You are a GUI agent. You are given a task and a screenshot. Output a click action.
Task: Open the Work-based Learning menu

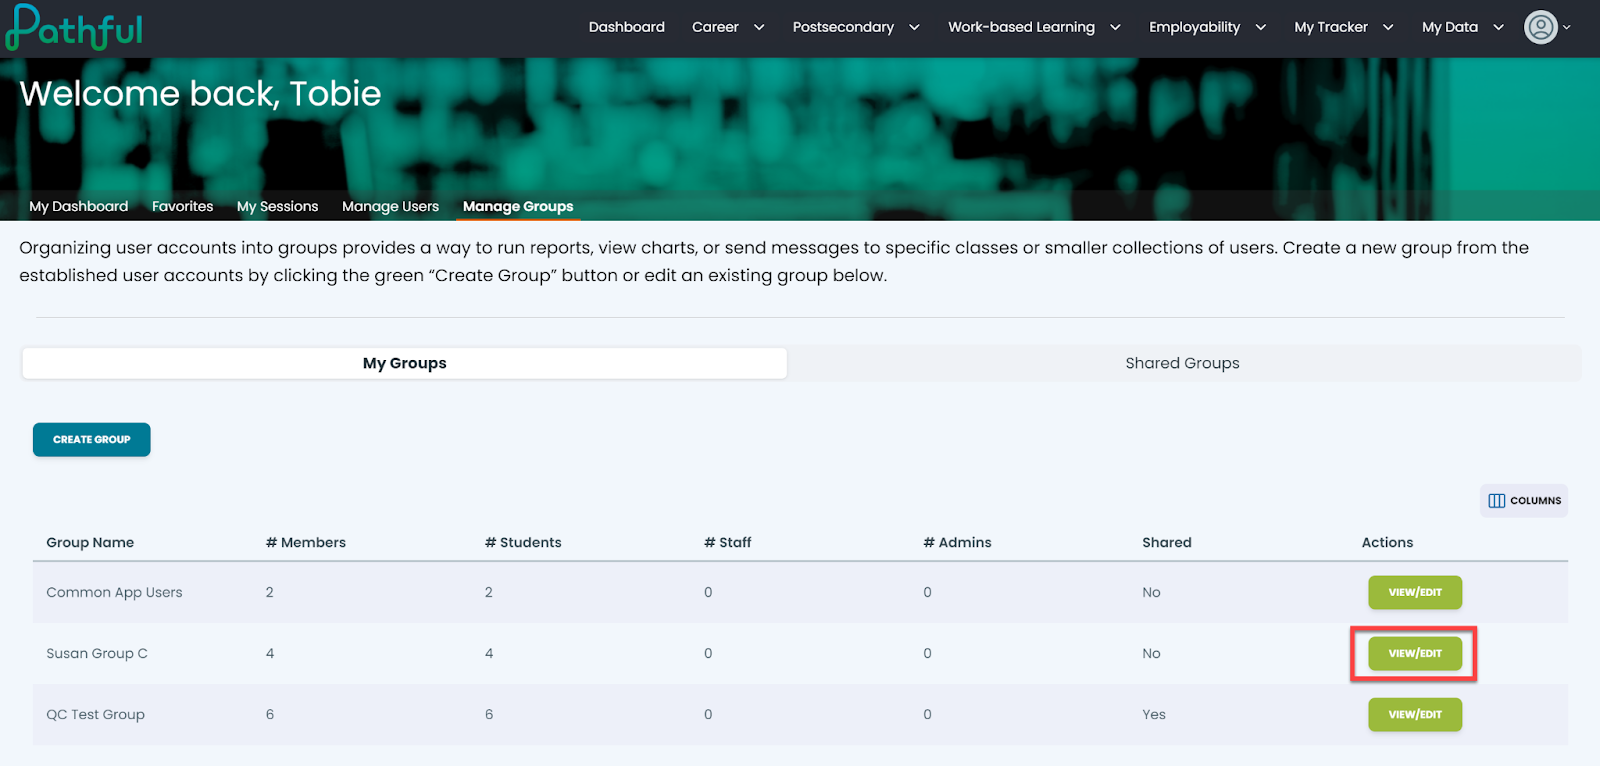1034,27
